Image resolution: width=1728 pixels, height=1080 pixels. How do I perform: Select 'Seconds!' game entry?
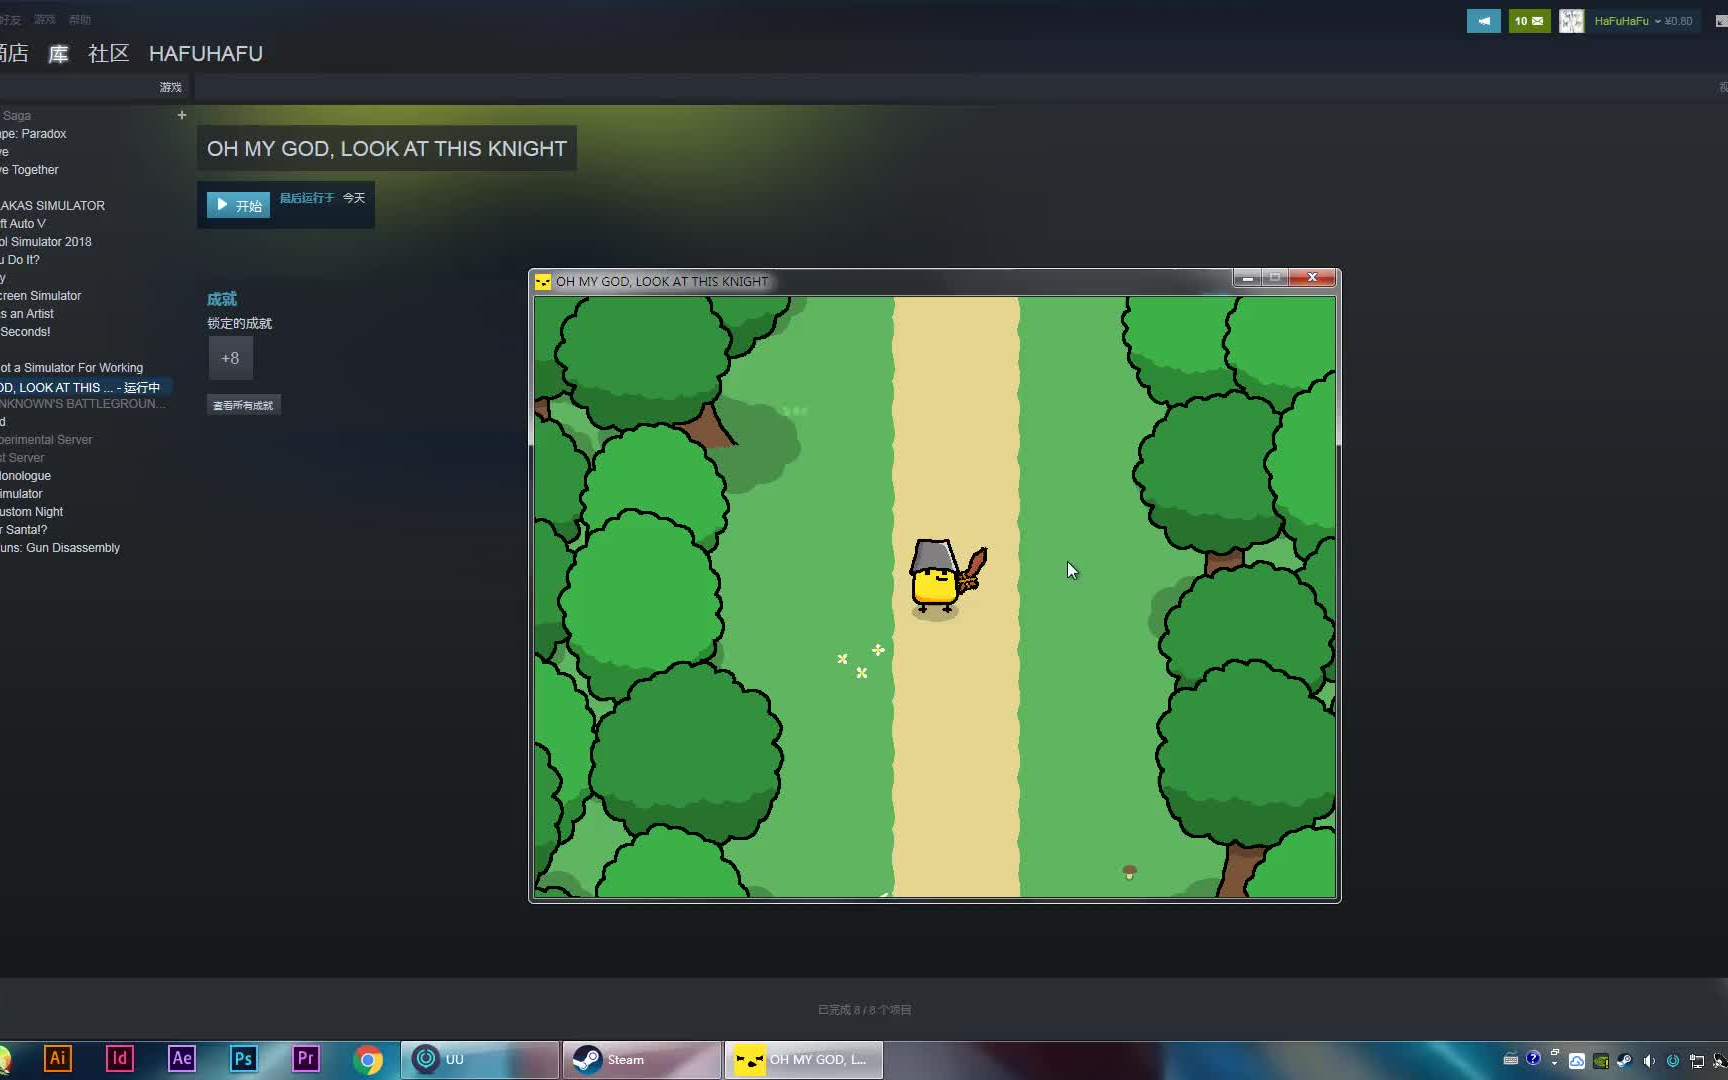(25, 331)
